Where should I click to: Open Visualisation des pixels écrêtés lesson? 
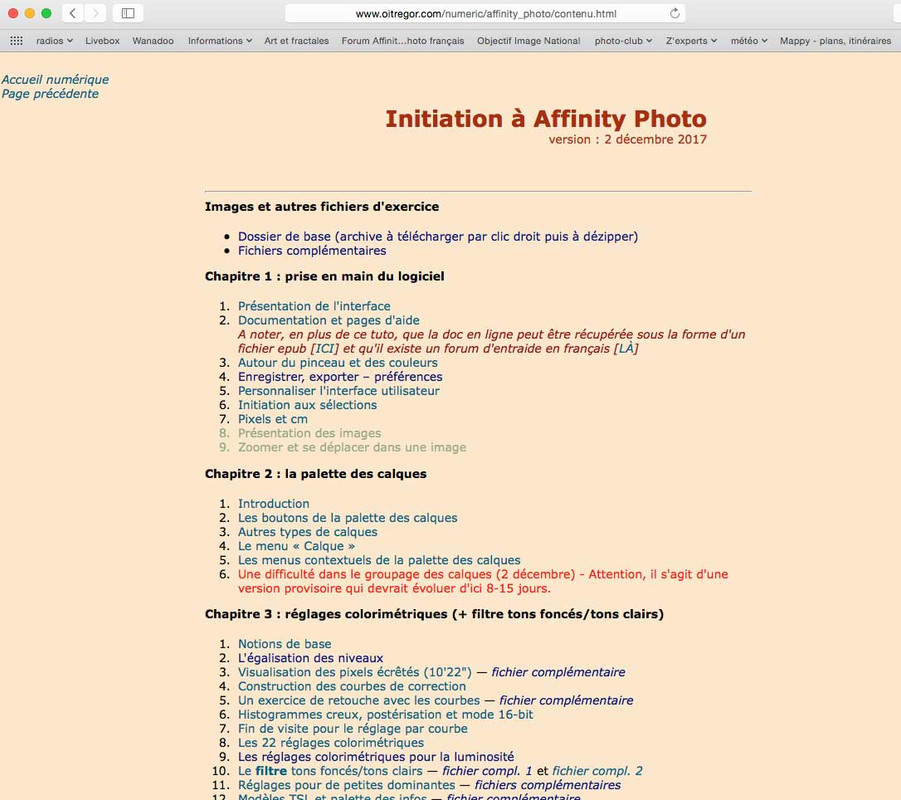click(355, 672)
